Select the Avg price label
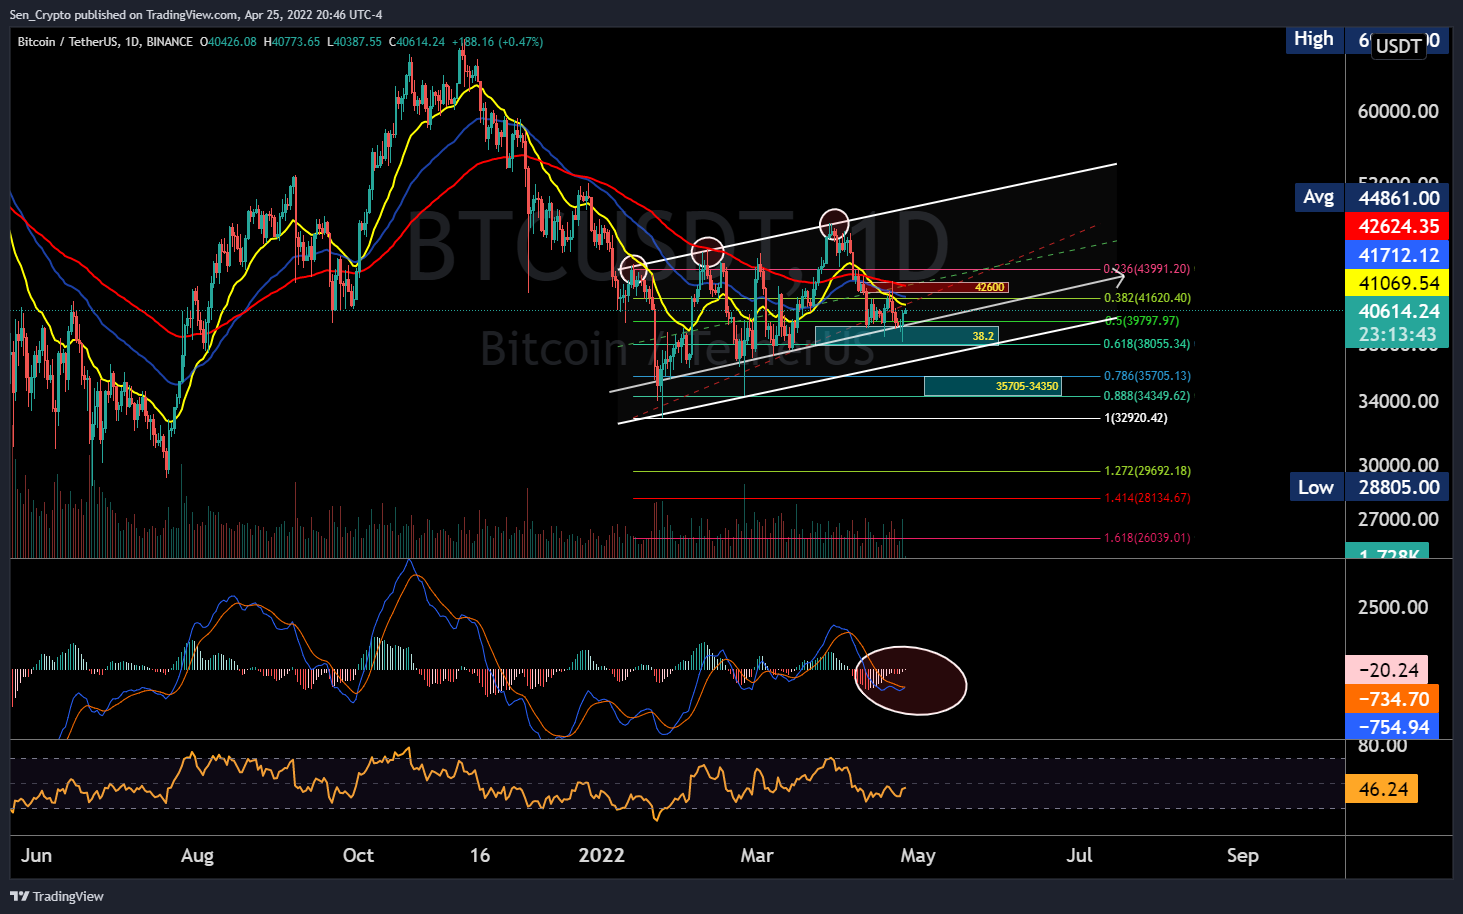The image size is (1463, 914). (x=1318, y=197)
